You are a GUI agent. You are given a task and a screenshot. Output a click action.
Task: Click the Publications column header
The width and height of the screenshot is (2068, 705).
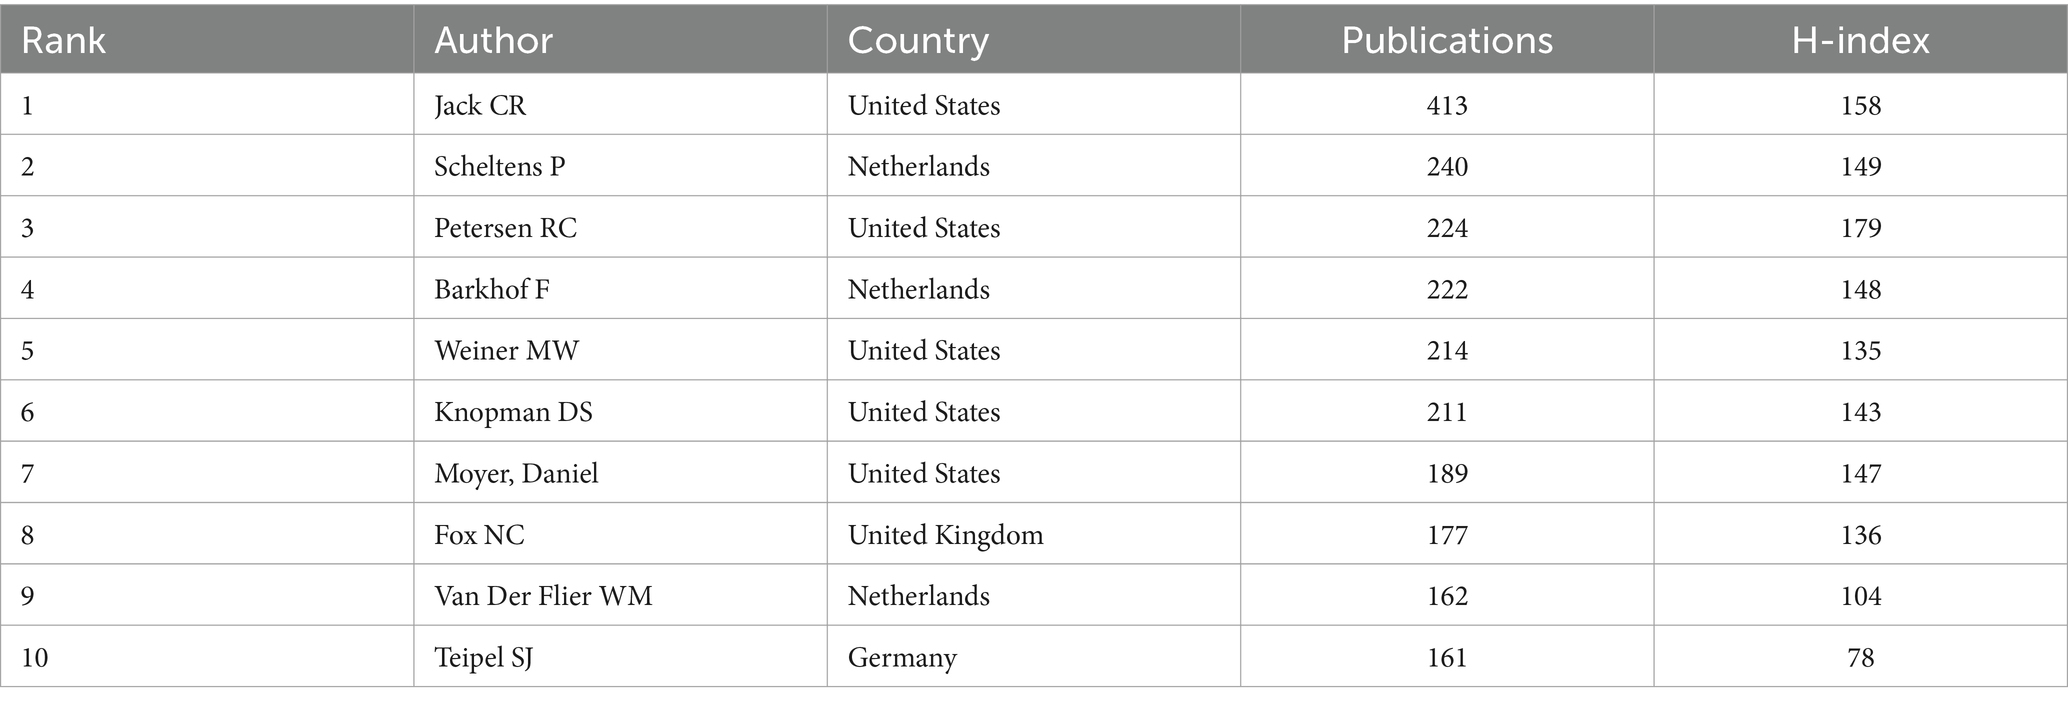(x=1447, y=40)
